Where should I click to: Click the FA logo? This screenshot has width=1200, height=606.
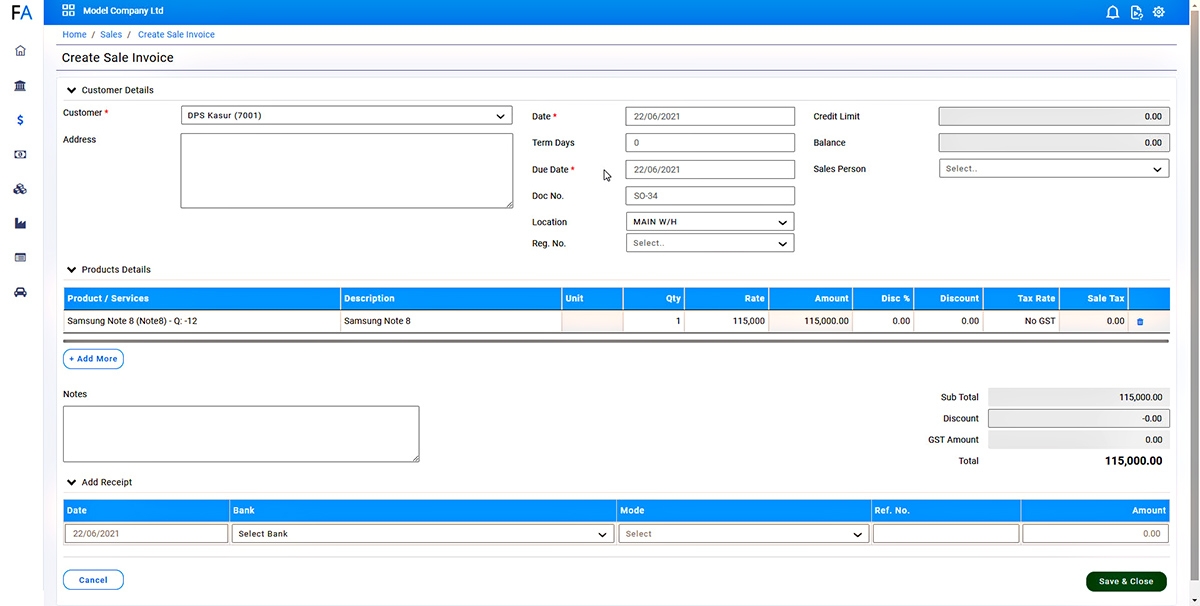[21, 13]
